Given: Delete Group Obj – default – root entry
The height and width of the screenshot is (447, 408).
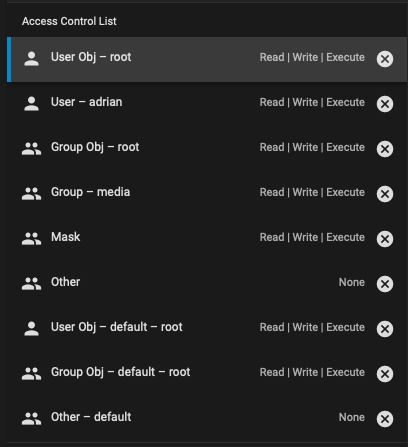Looking at the screenshot, I should pos(385,374).
